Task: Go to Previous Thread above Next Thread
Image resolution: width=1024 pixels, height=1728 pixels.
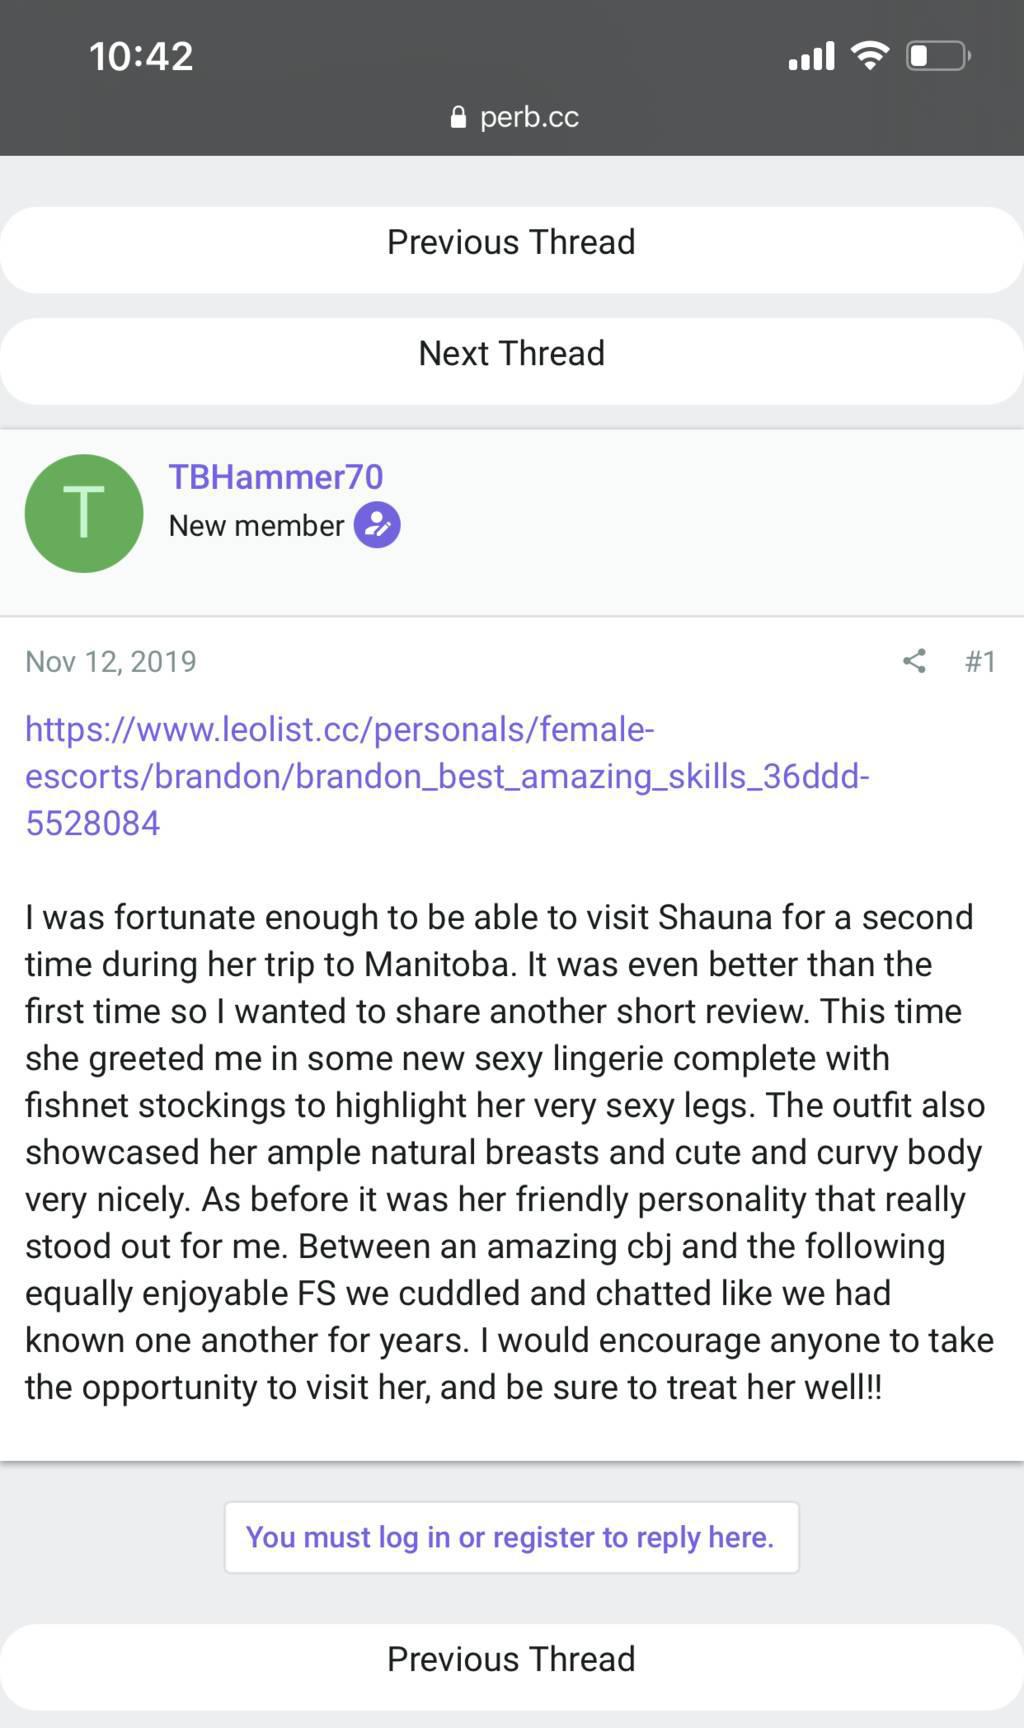Action: (x=511, y=243)
